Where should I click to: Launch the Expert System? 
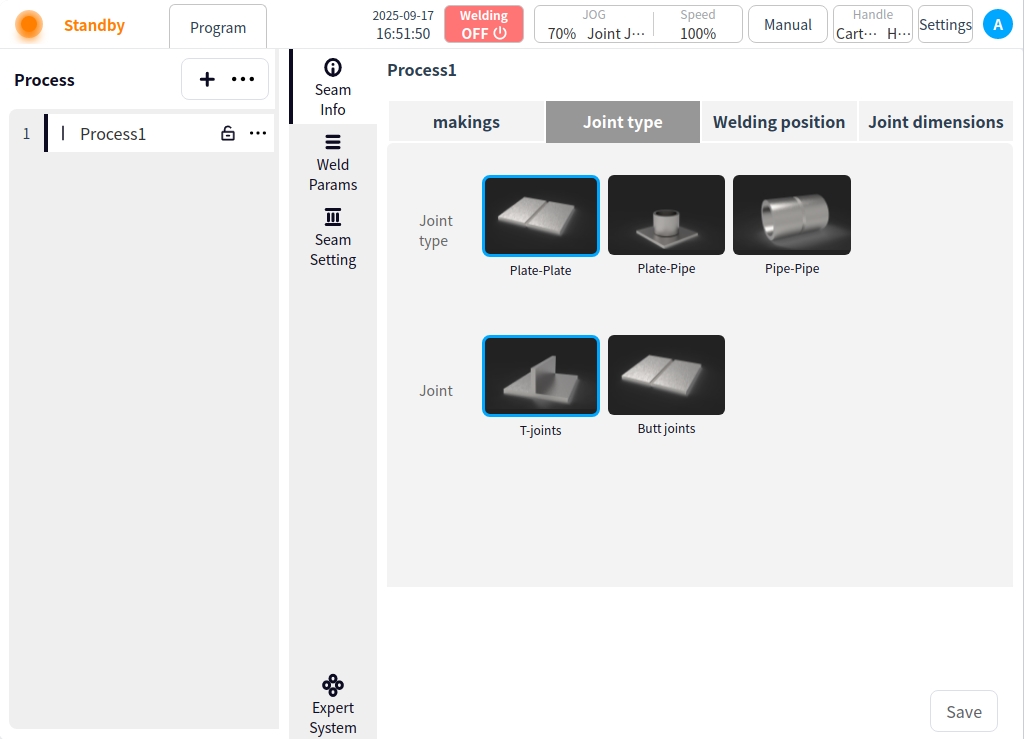[333, 704]
